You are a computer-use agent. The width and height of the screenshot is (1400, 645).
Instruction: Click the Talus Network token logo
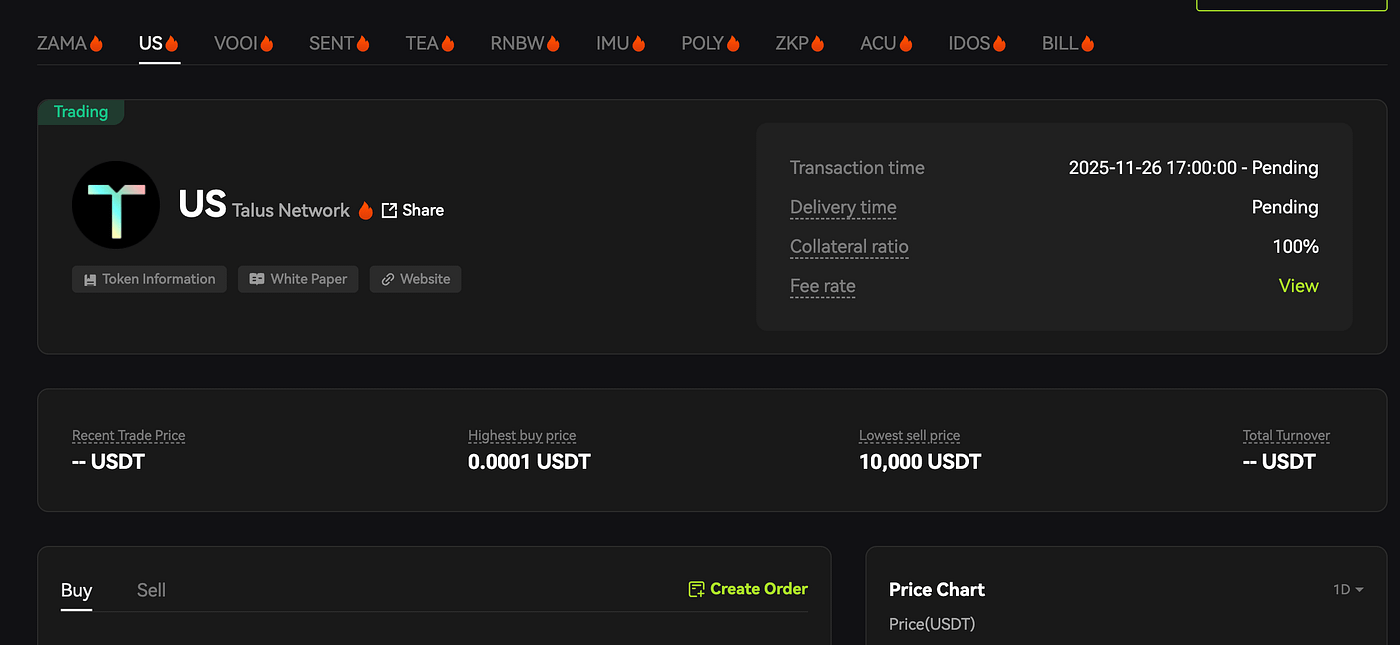pos(116,205)
